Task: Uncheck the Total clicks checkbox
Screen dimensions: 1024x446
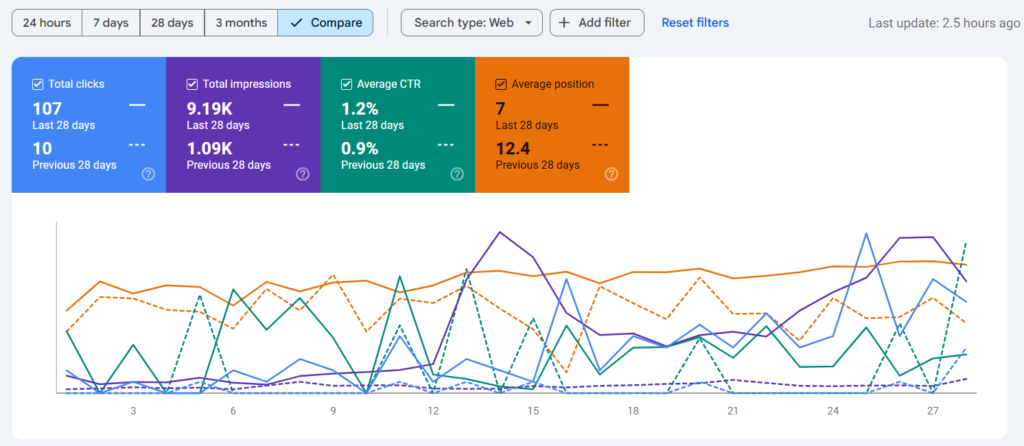Action: point(38,85)
